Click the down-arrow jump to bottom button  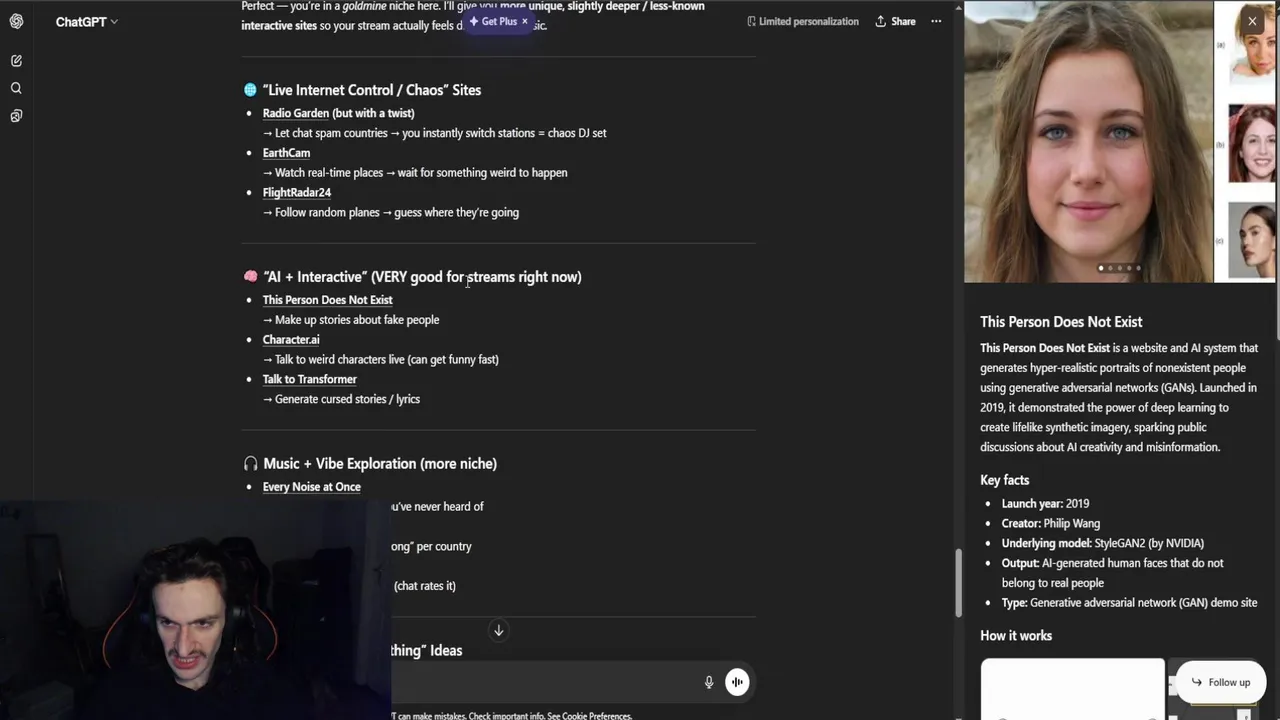click(x=498, y=630)
